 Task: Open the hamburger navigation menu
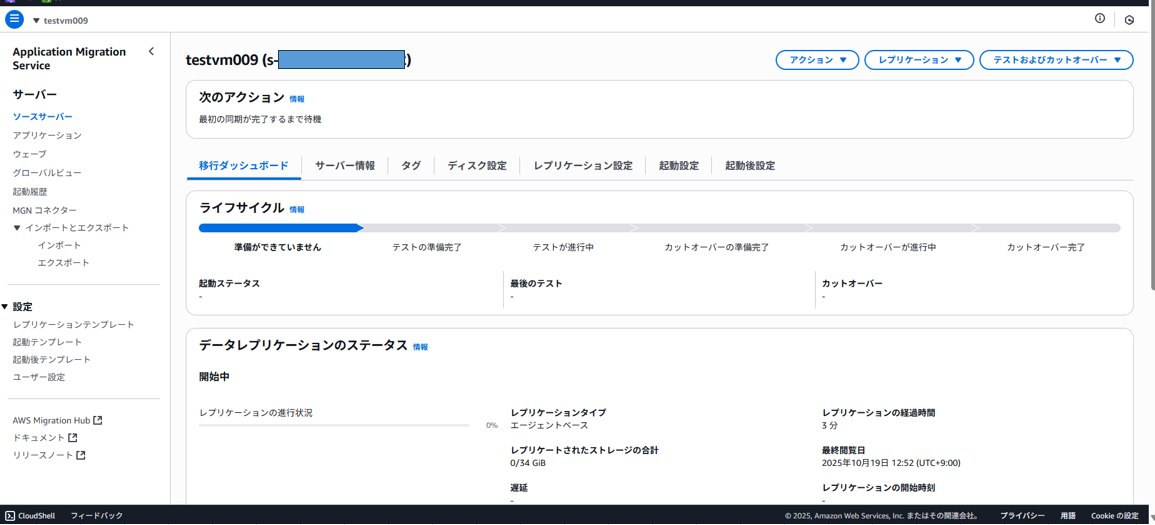click(x=15, y=20)
